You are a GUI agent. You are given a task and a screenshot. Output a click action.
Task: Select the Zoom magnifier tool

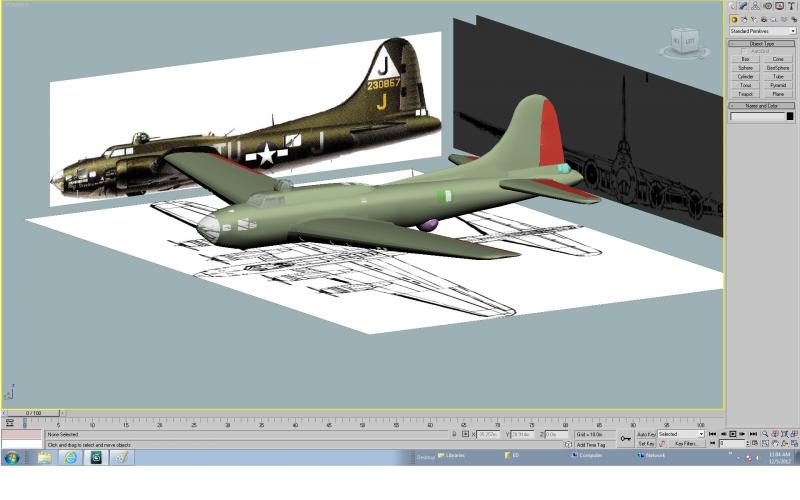click(765, 434)
